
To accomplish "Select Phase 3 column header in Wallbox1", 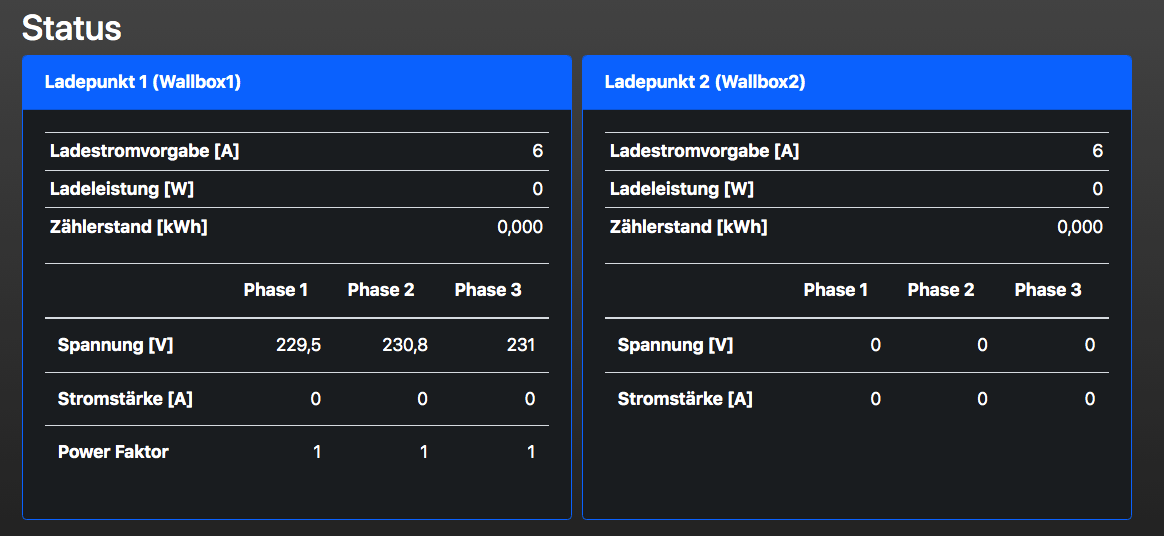I will (x=488, y=290).
